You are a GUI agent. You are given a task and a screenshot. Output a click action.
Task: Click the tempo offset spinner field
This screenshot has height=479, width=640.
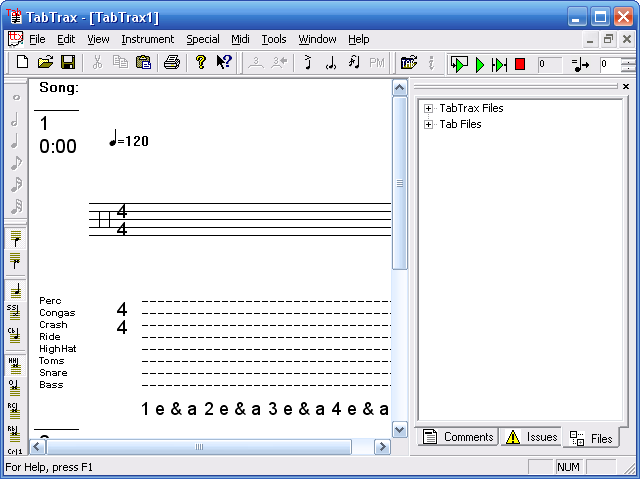611,64
